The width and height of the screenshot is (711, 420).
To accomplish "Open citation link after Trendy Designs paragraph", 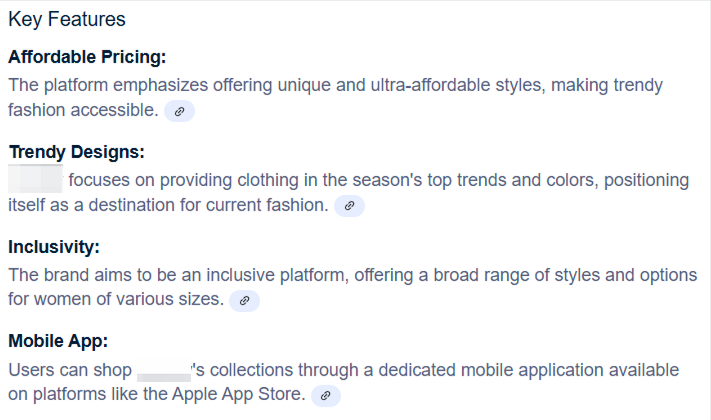I will (349, 206).
